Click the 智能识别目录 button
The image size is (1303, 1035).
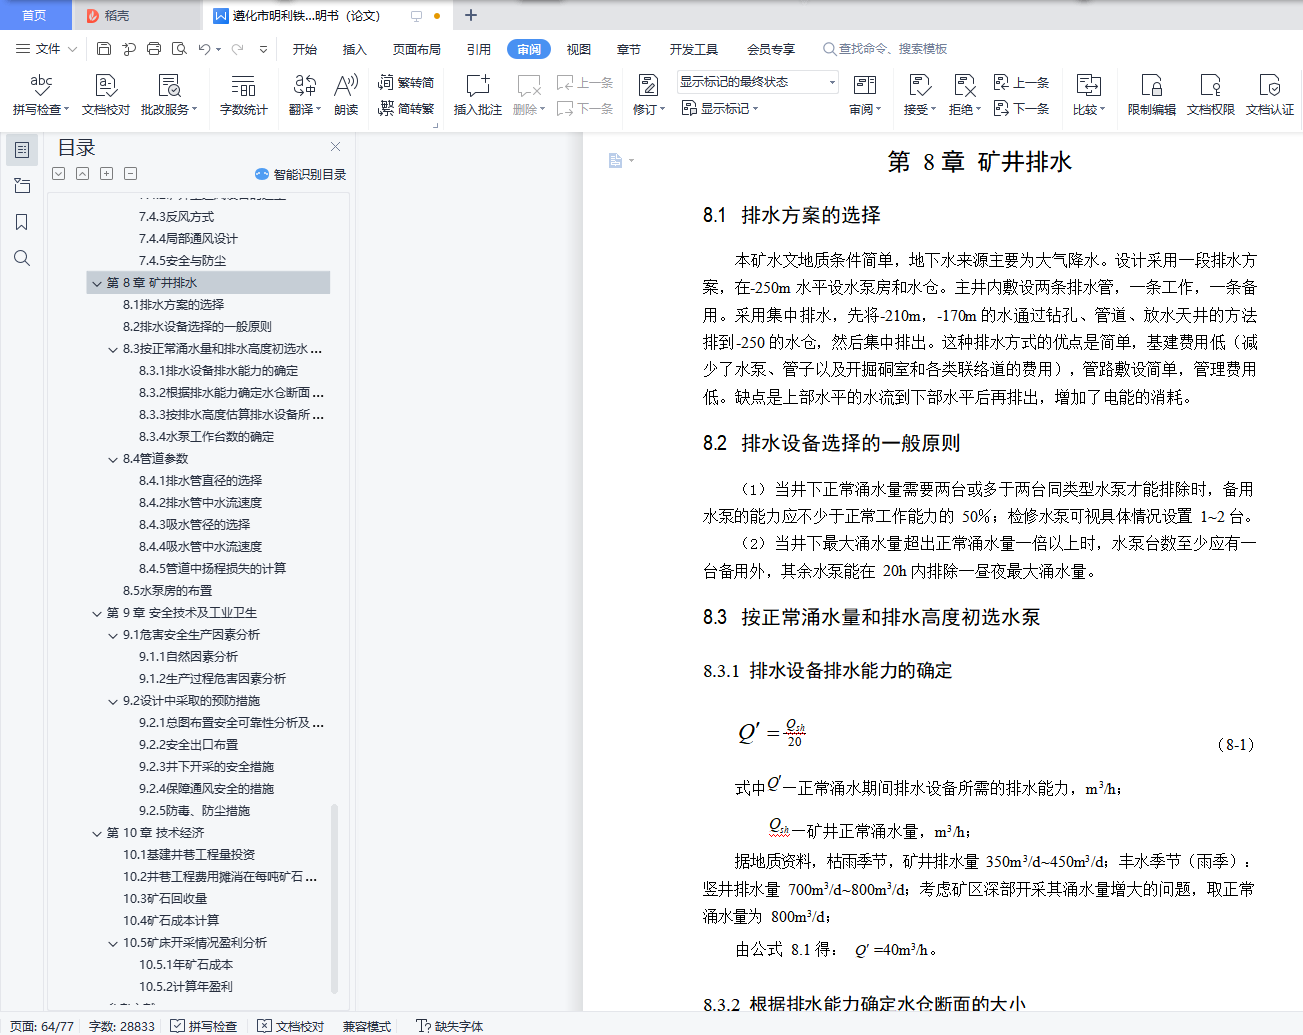(301, 174)
